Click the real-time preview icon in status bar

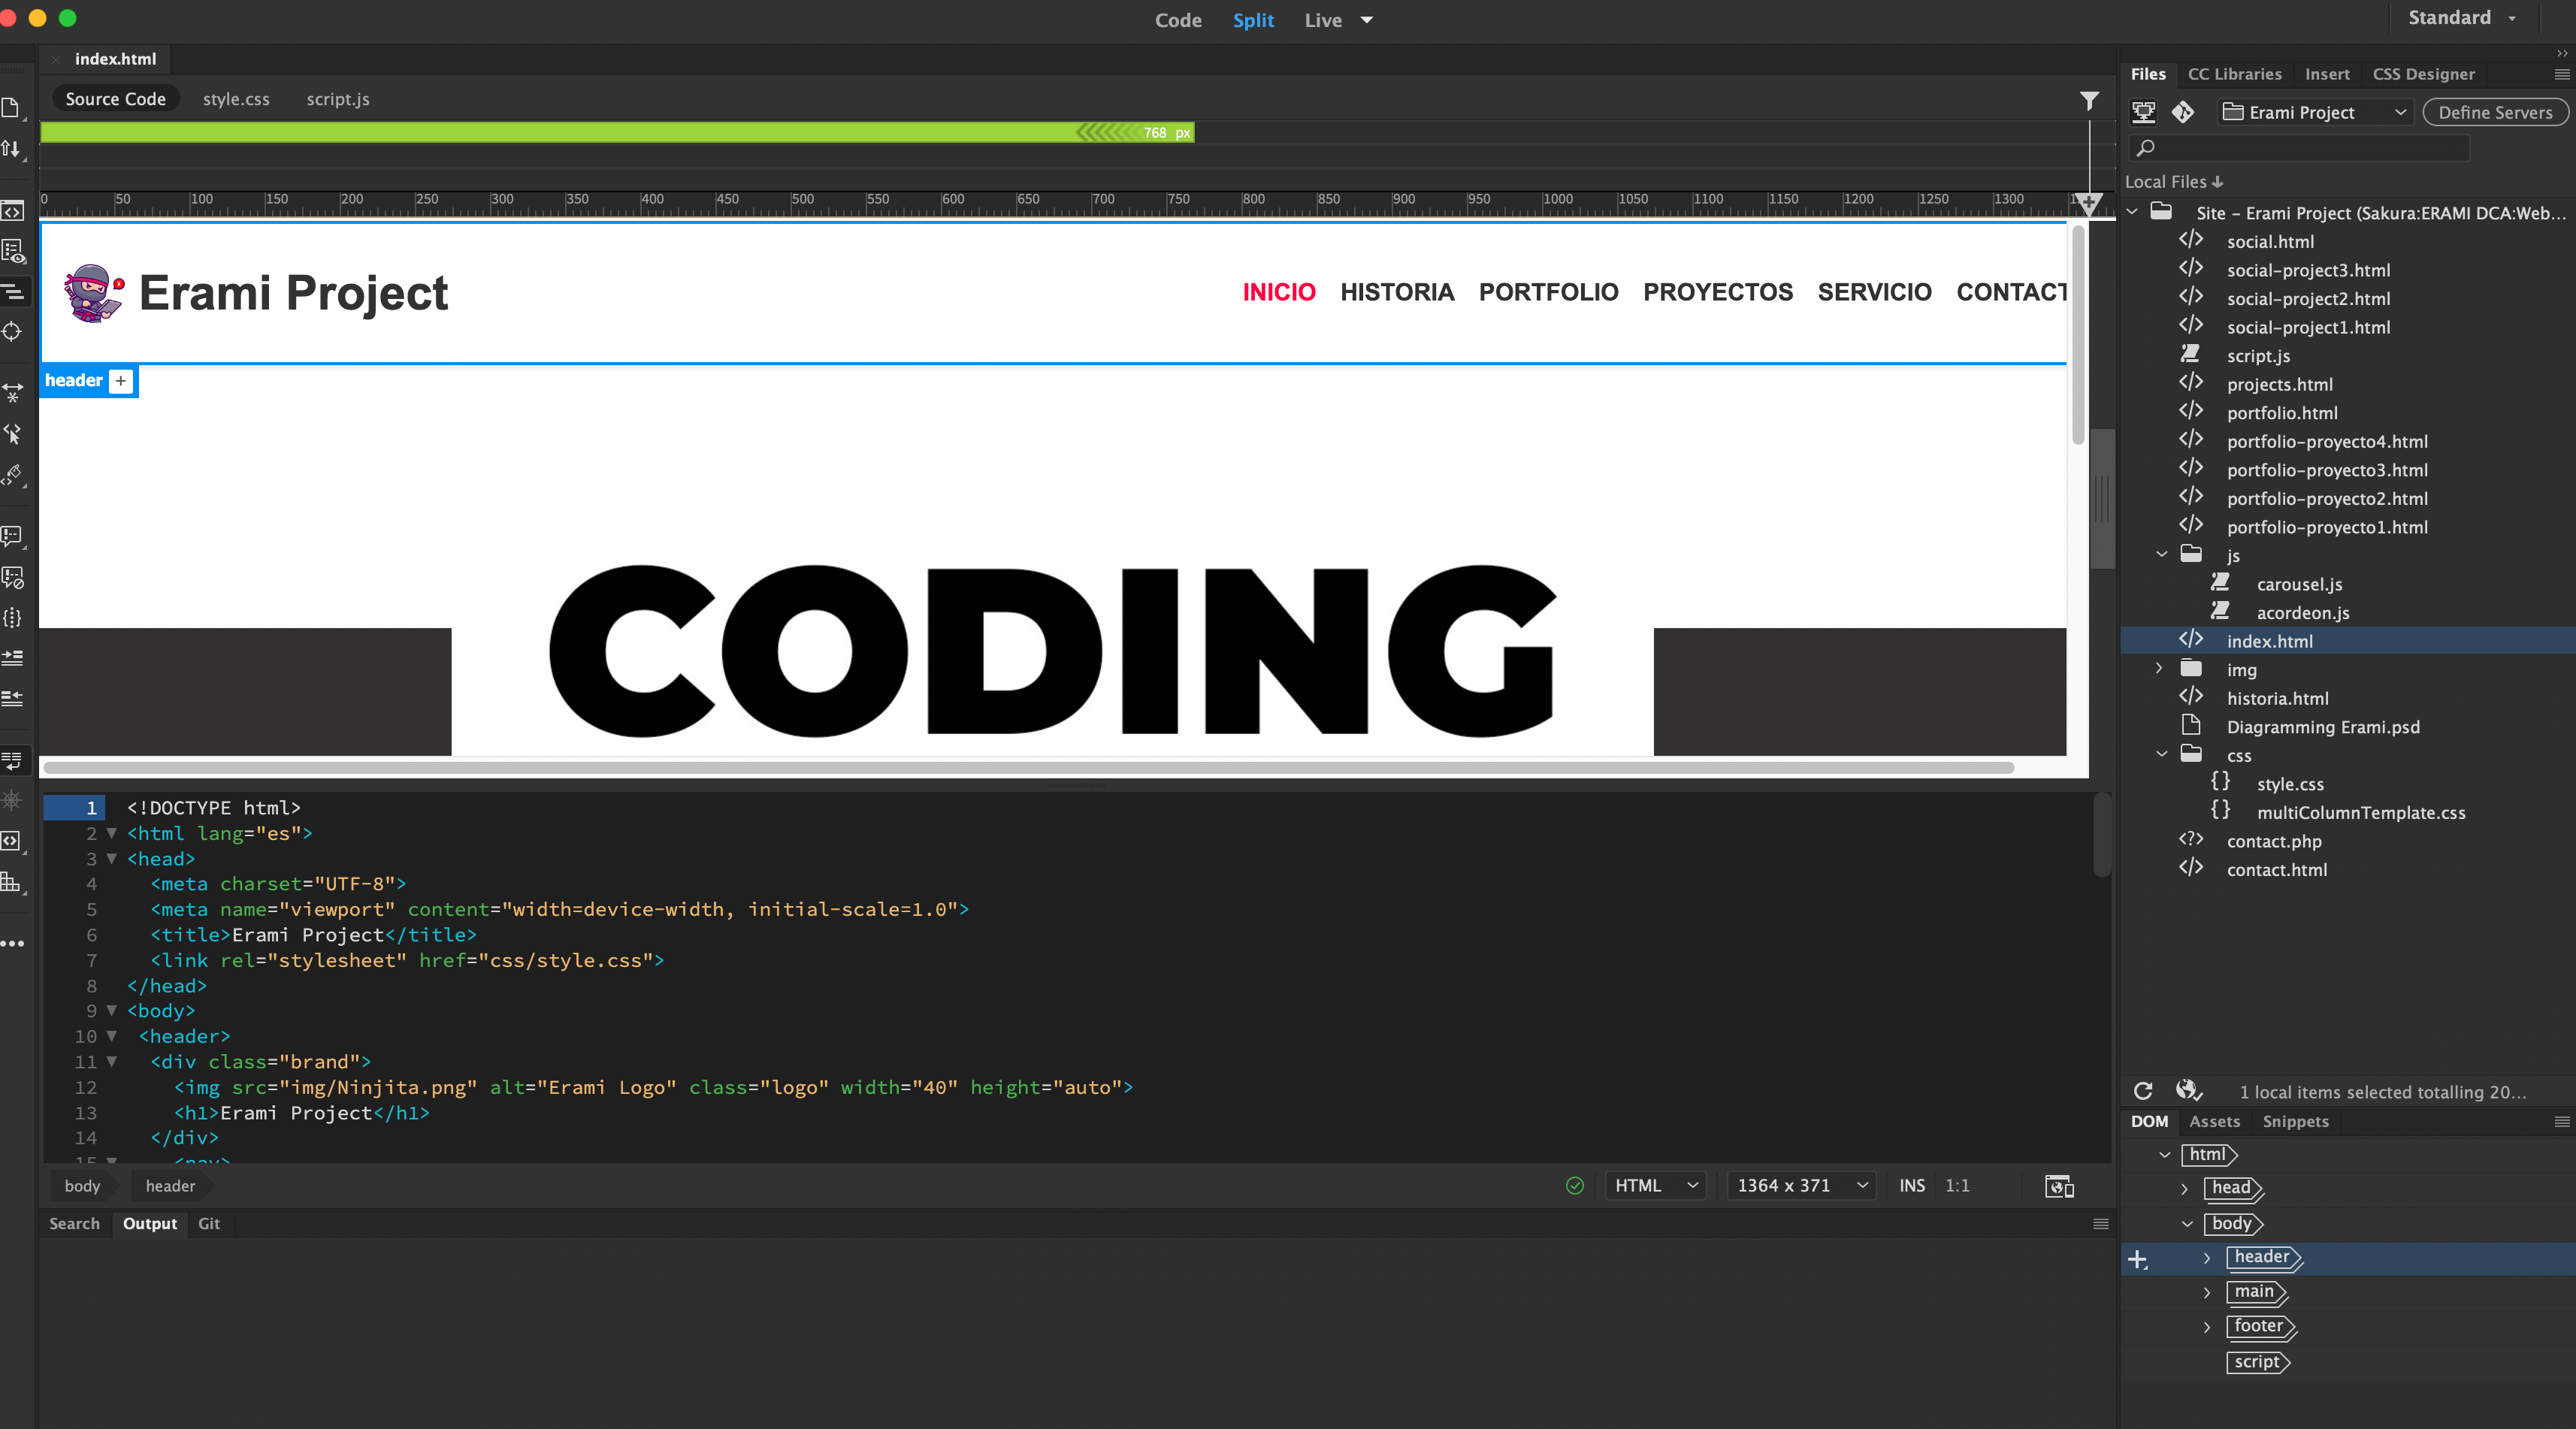[x=2059, y=1186]
